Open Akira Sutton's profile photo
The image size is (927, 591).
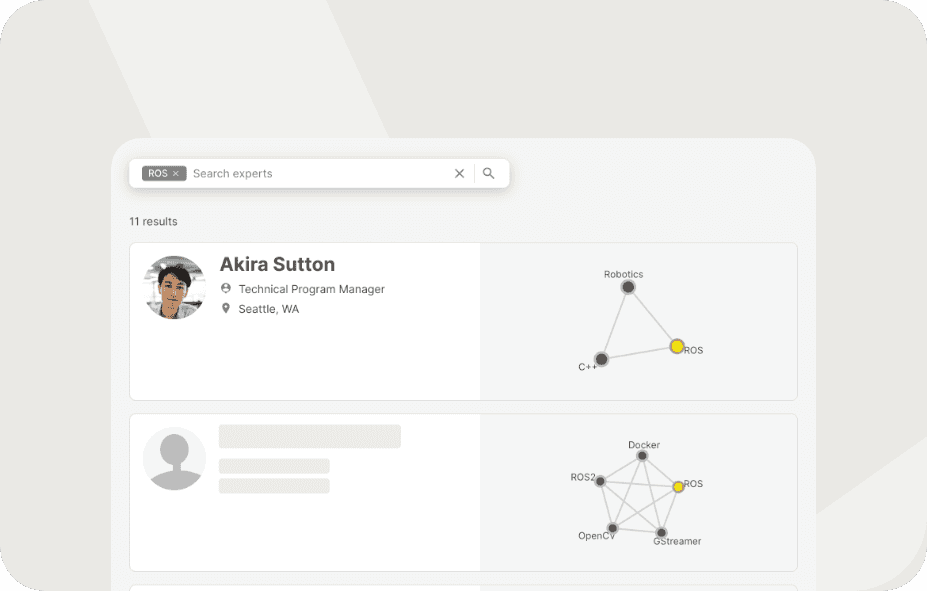coord(175,287)
